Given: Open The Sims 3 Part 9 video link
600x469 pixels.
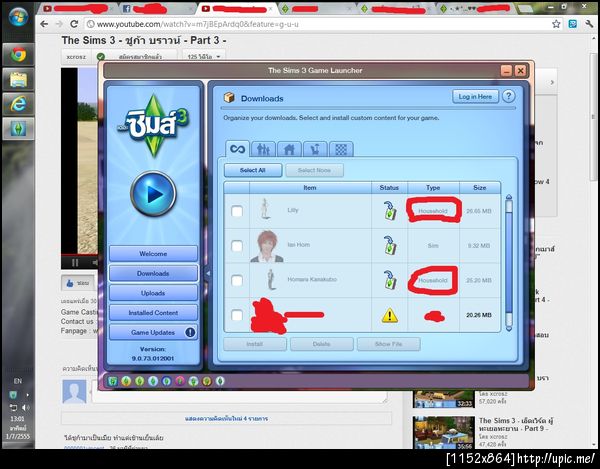Looking at the screenshot, I should coord(516,424).
